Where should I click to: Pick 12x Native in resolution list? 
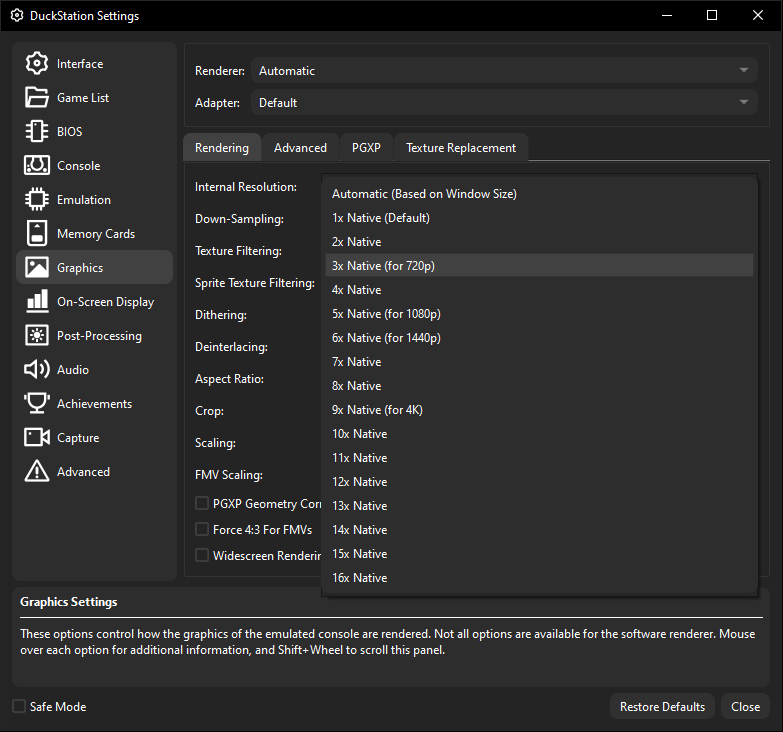tap(539, 481)
